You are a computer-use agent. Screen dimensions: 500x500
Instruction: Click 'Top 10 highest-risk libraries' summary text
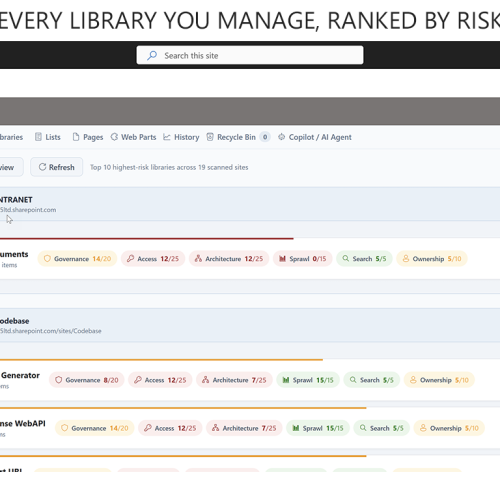(x=169, y=167)
